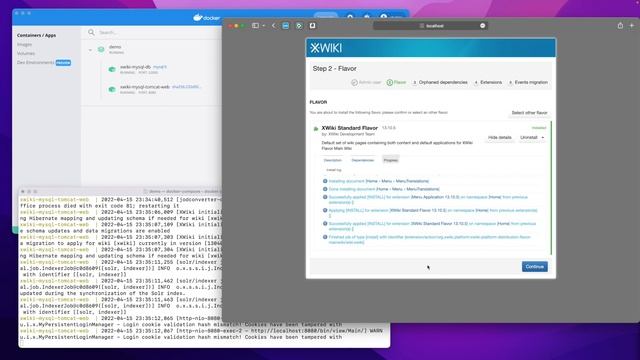Click Hide details on XWiki Standard Flavor
The height and width of the screenshot is (360, 640).
[499, 138]
